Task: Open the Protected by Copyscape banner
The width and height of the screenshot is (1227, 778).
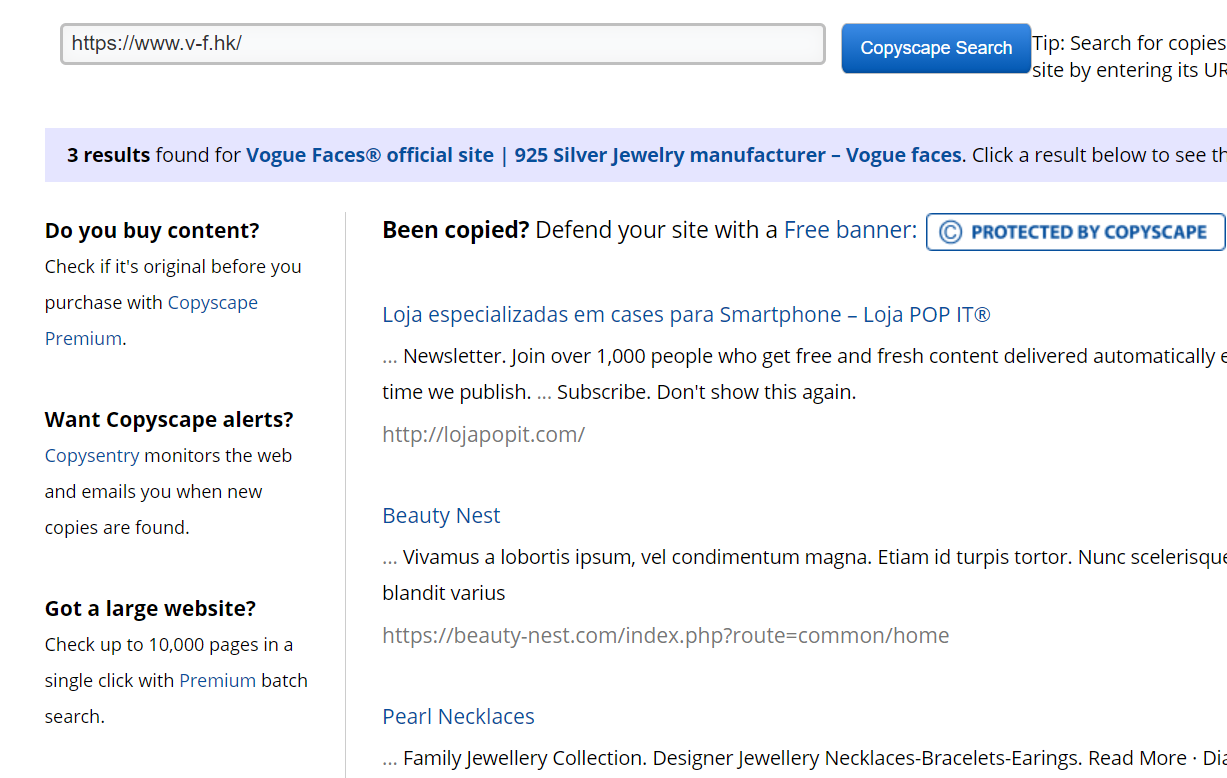Action: click(1075, 232)
